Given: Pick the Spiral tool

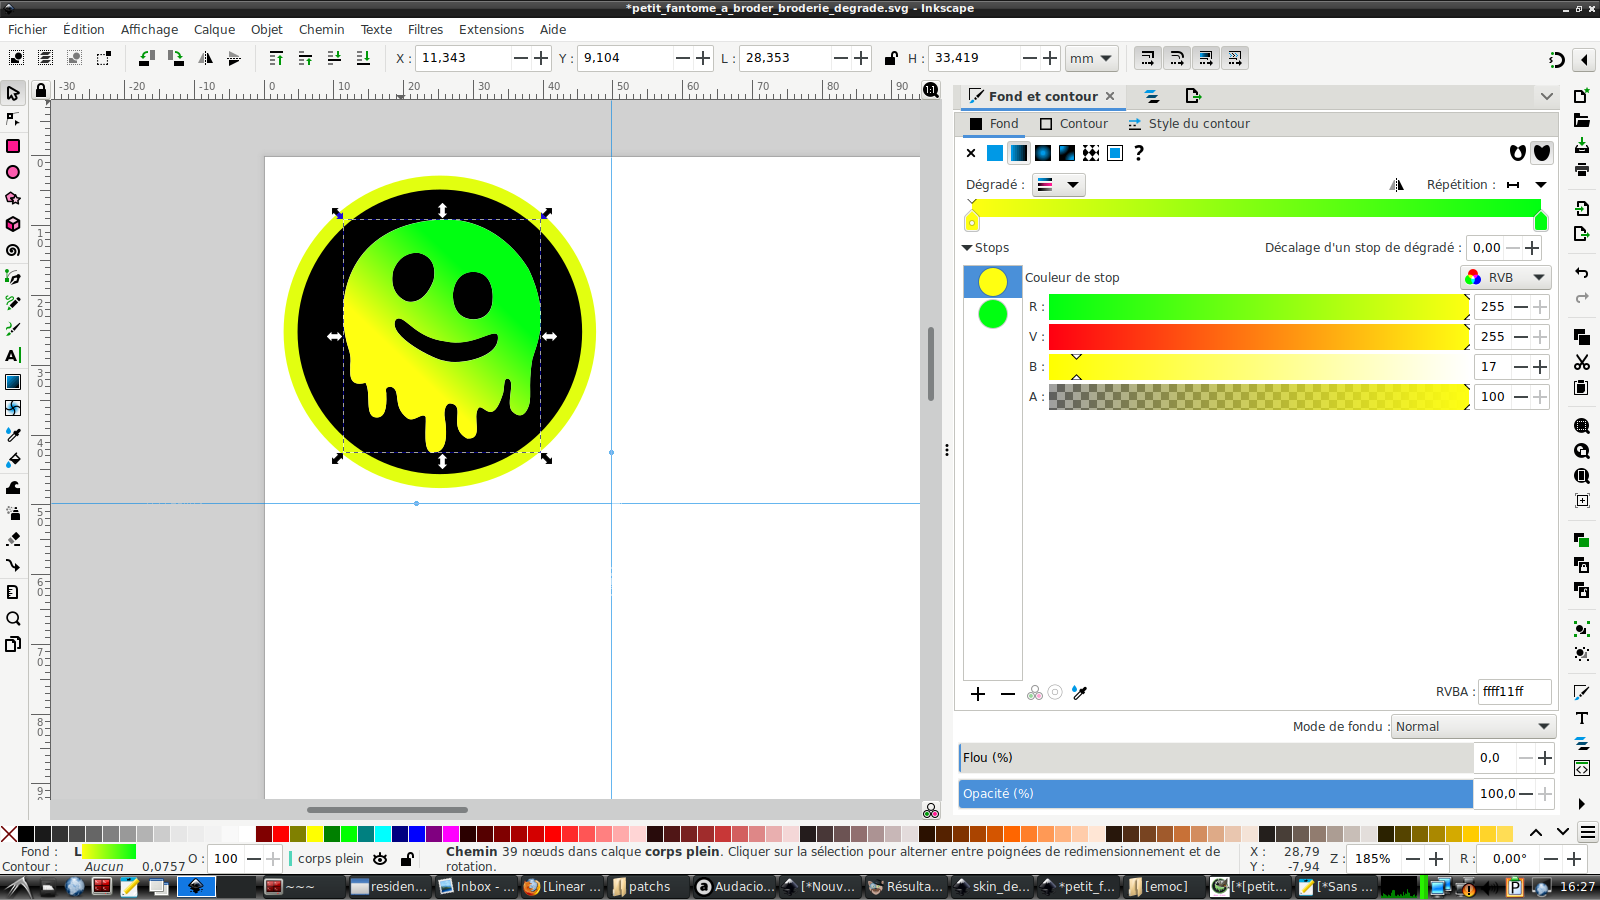Looking at the screenshot, I should [13, 250].
